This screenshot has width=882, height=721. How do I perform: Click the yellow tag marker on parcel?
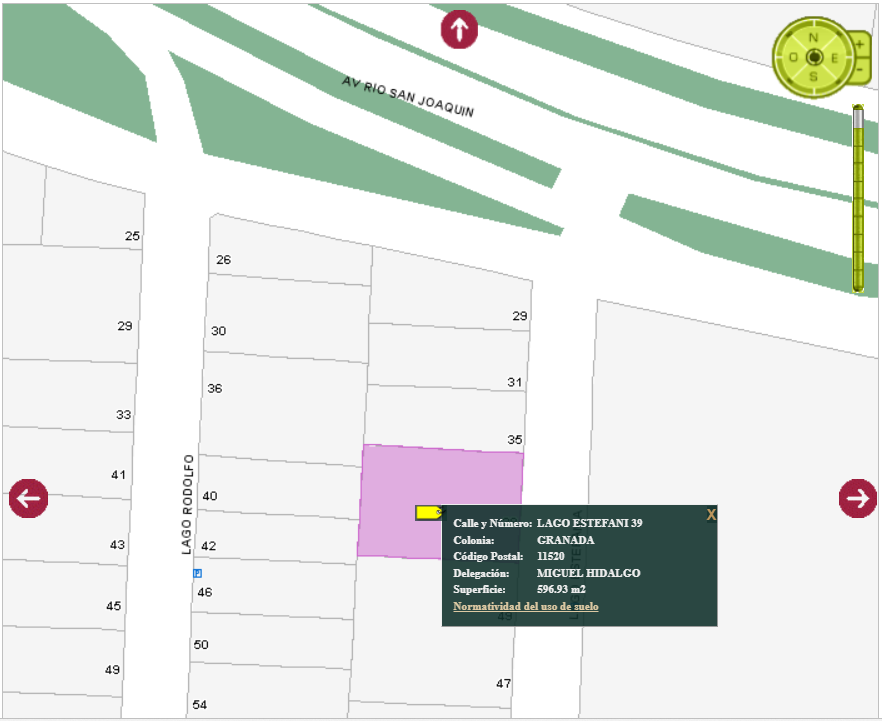pos(428,512)
